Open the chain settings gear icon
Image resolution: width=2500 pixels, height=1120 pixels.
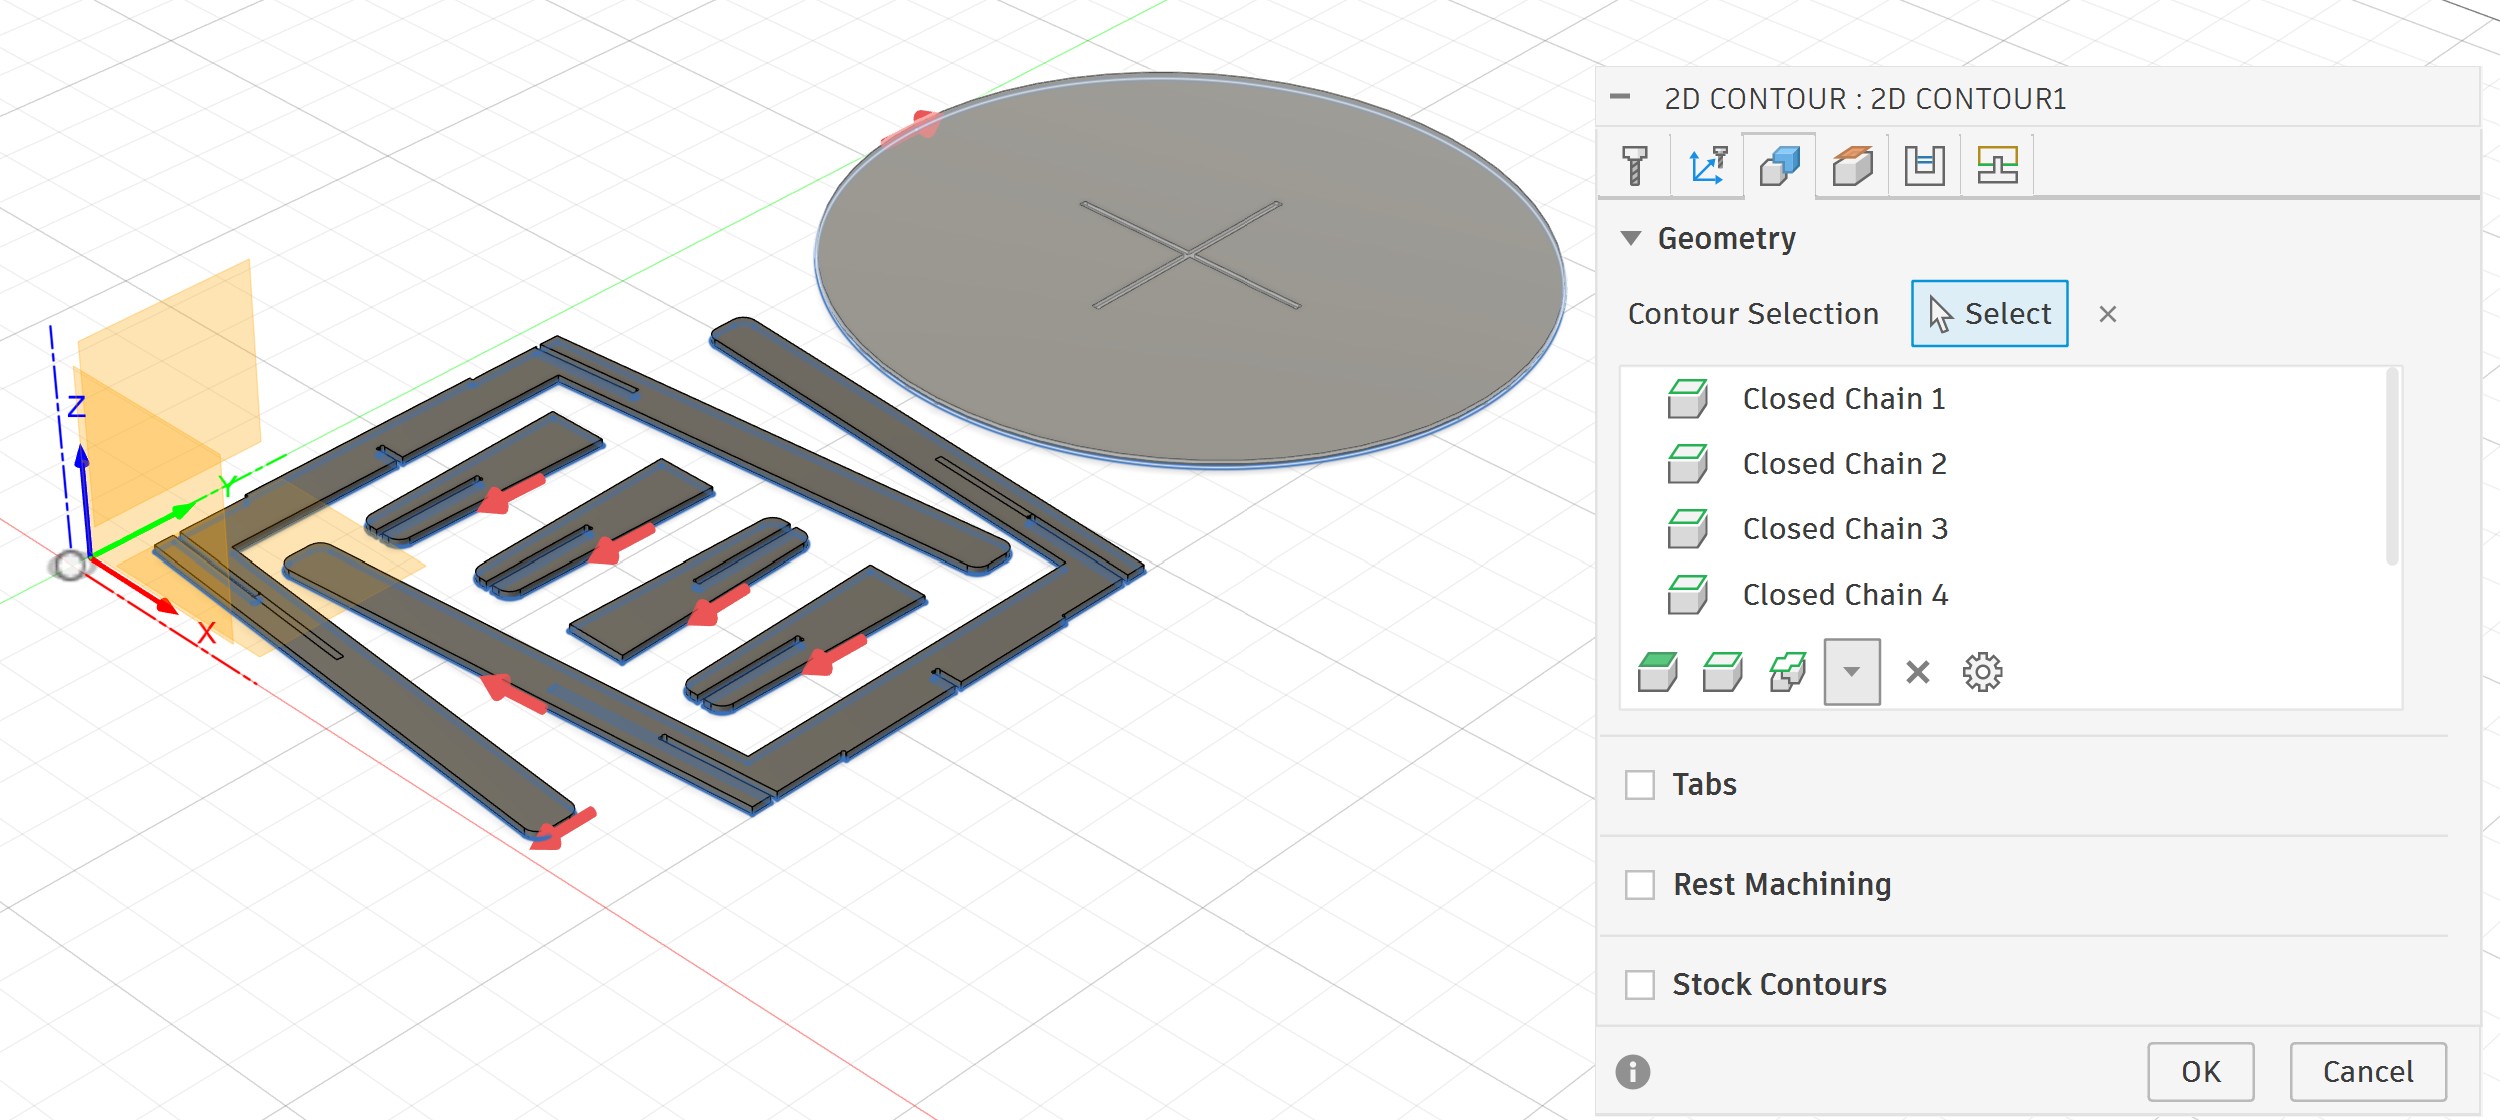coord(1982,672)
